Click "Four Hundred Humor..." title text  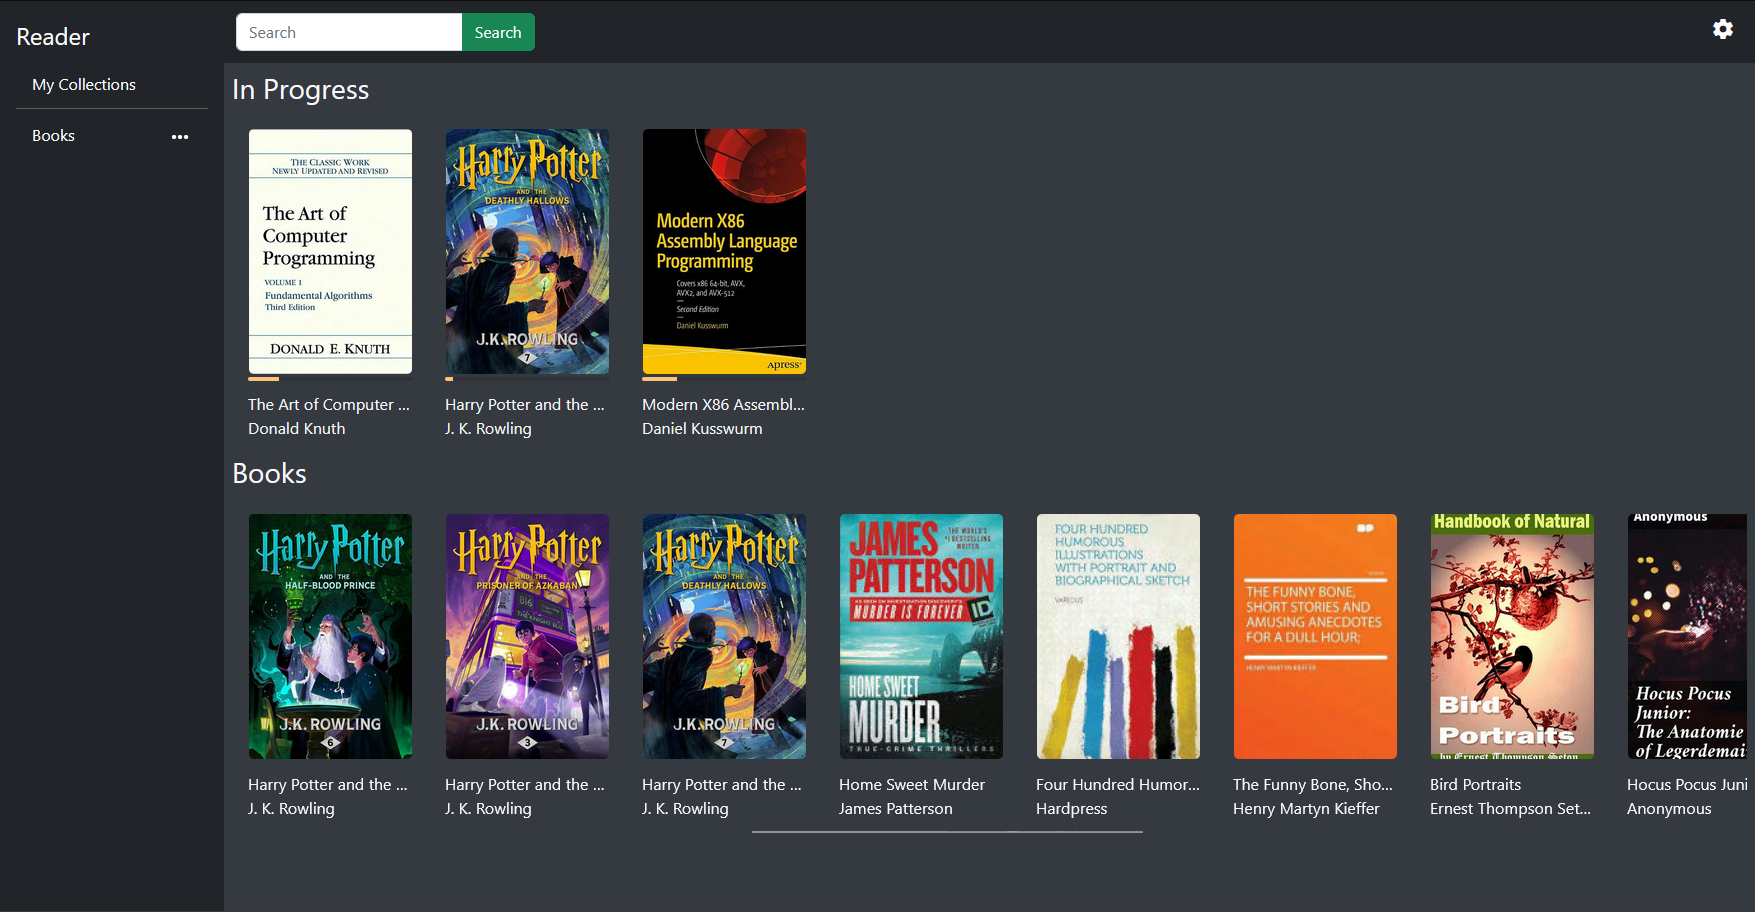pyautogui.click(x=1118, y=785)
